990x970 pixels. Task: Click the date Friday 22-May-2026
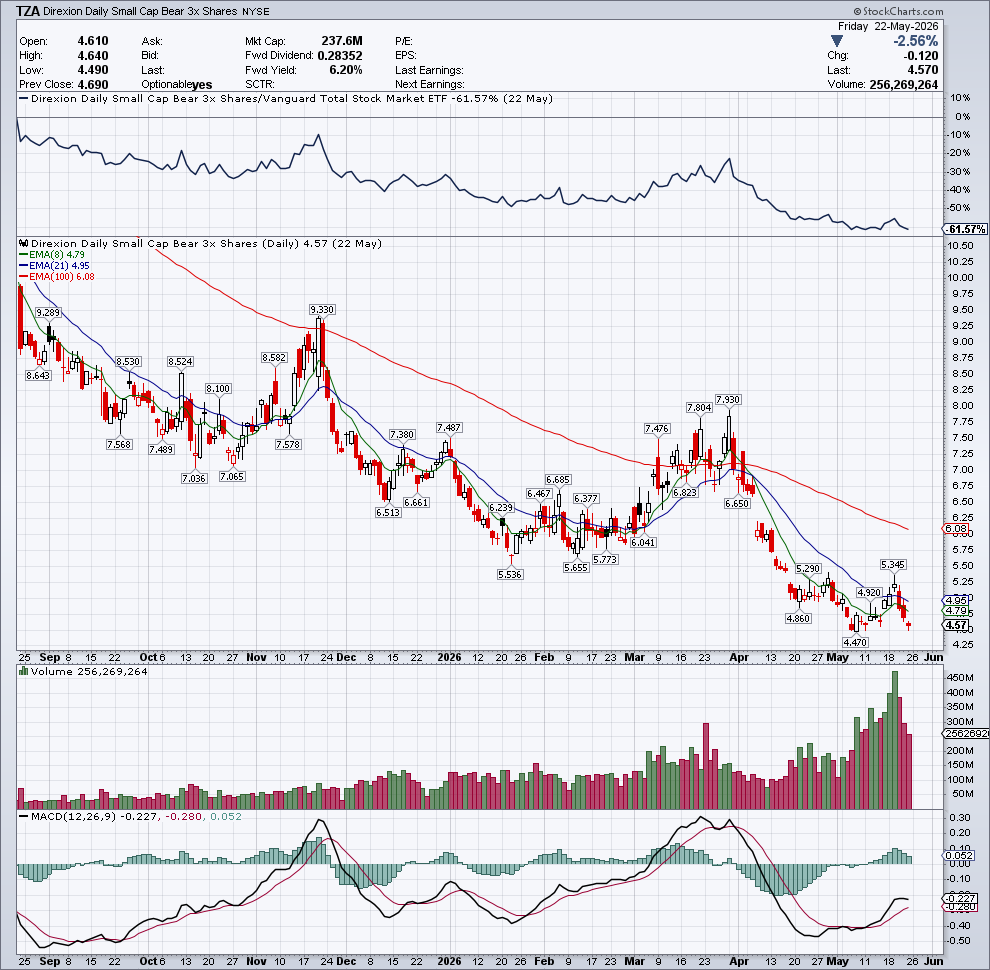pos(888,27)
